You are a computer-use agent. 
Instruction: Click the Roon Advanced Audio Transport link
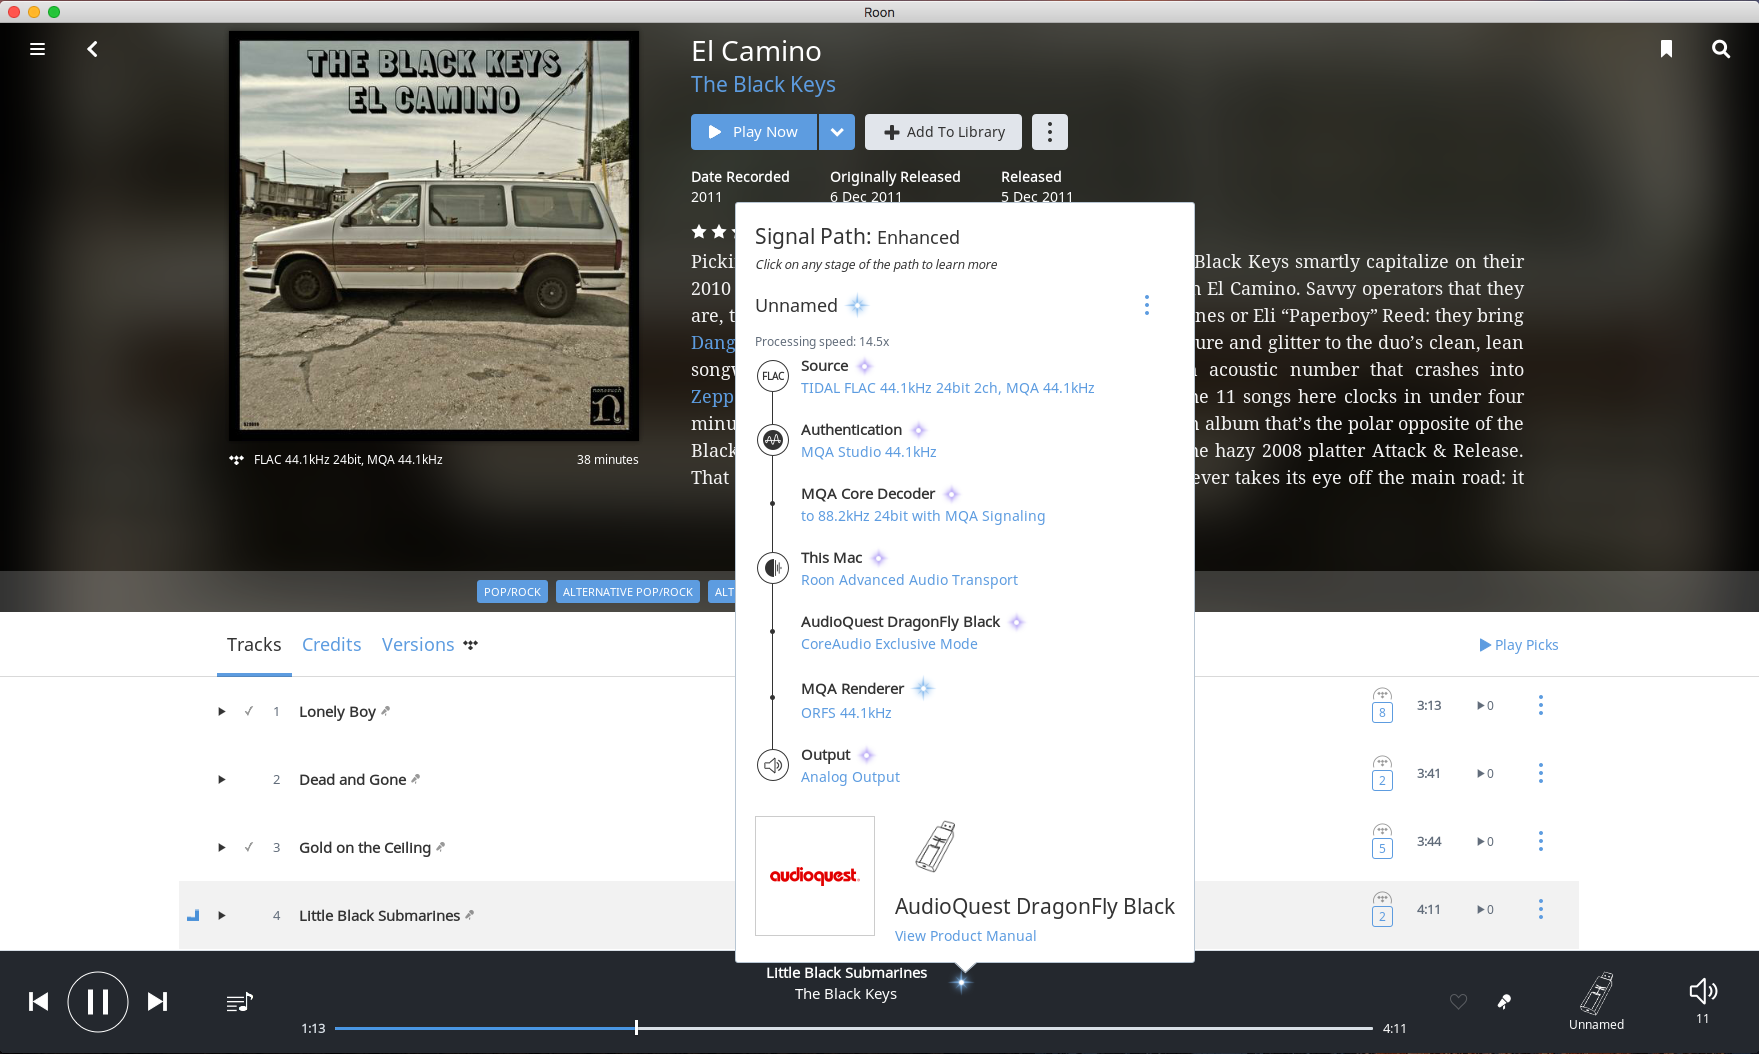click(x=909, y=580)
